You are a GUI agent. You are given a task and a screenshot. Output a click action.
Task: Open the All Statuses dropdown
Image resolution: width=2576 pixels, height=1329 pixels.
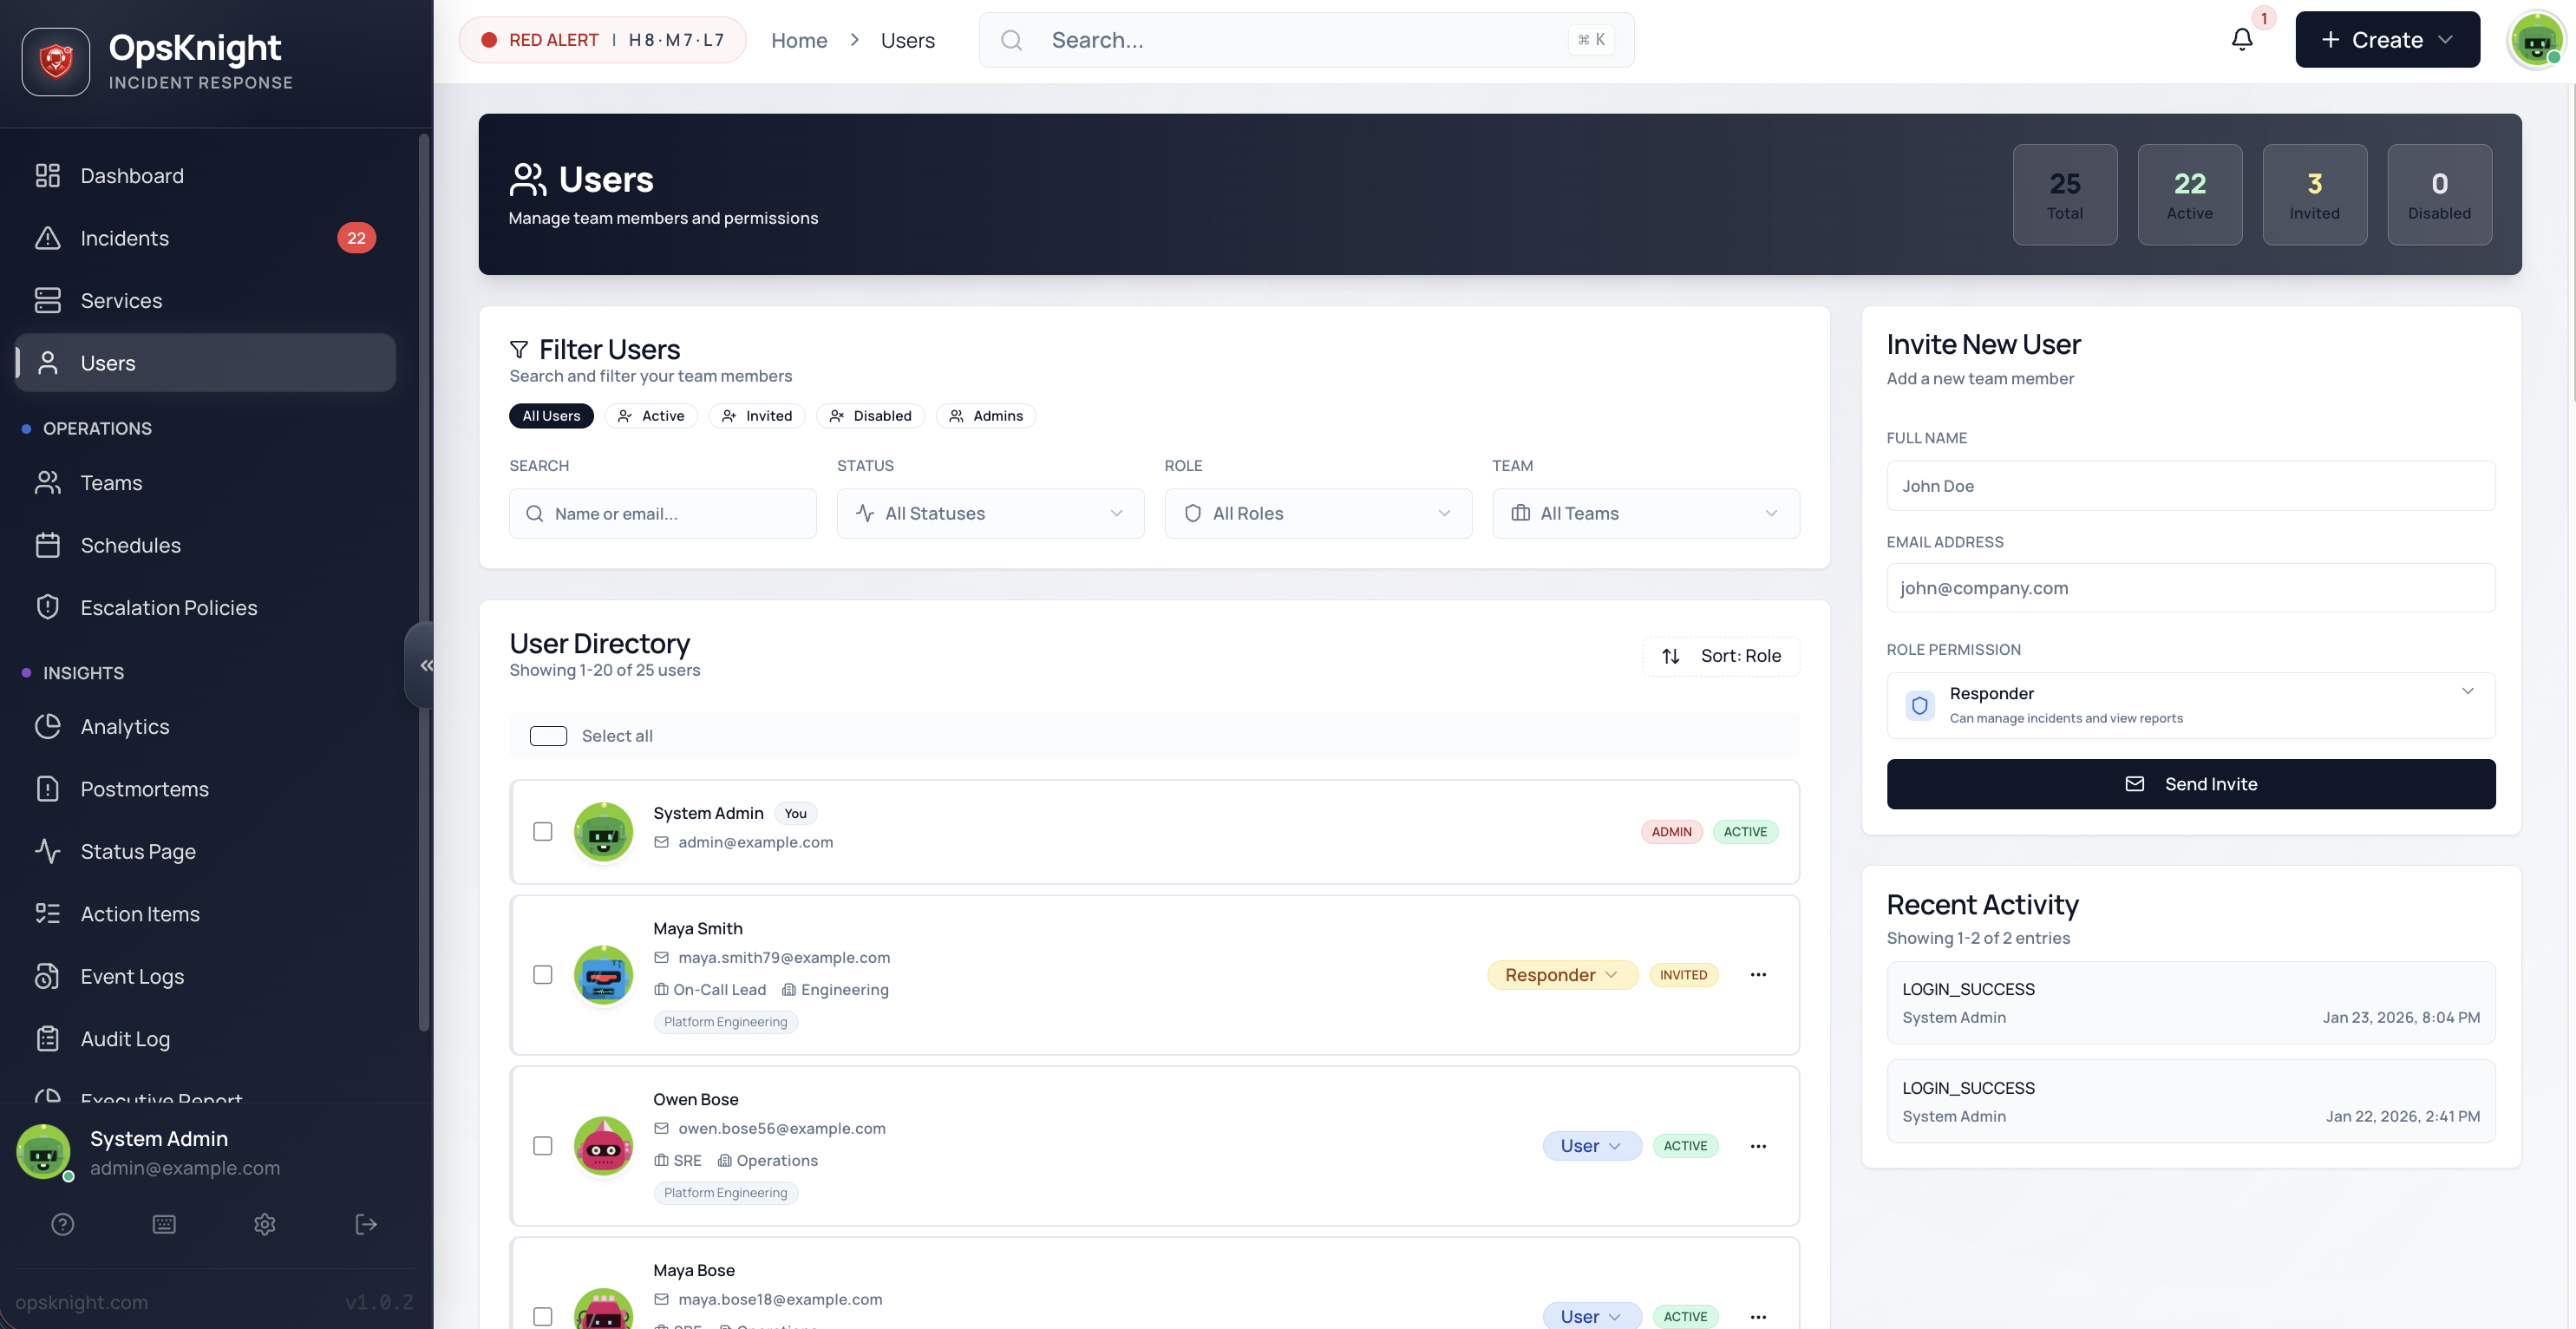coord(990,513)
